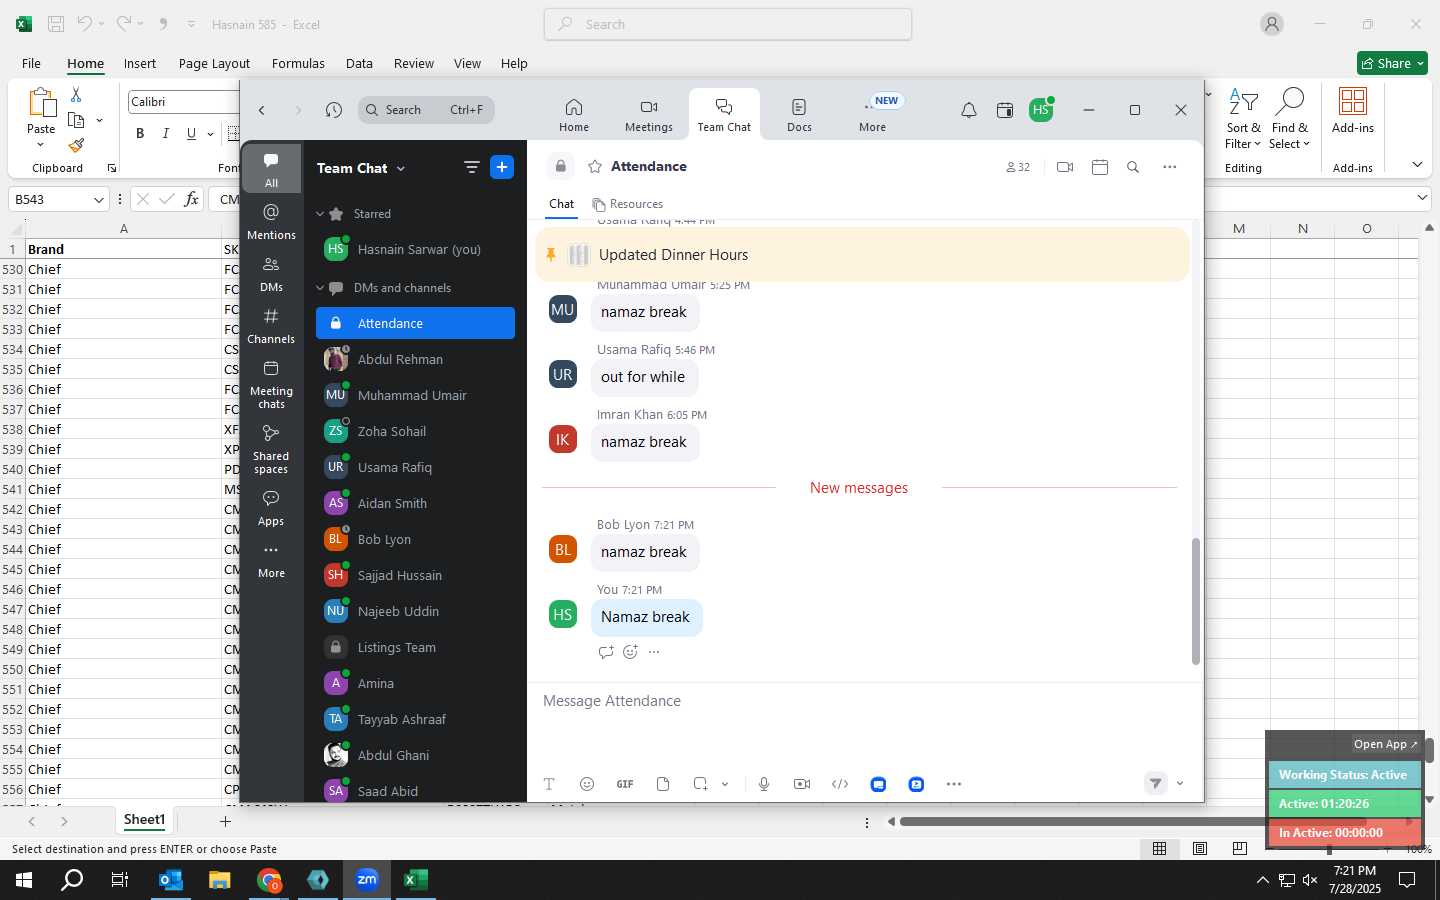Start a video meeting in Attendance channel

pos(1065,167)
